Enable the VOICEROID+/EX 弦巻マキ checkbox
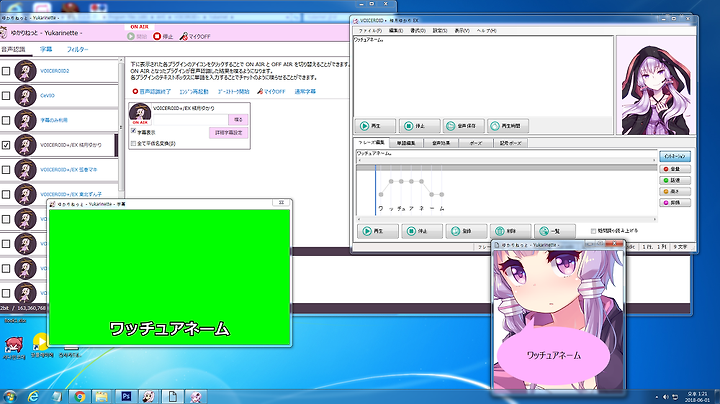The height and width of the screenshot is (404, 720). (x=6, y=170)
